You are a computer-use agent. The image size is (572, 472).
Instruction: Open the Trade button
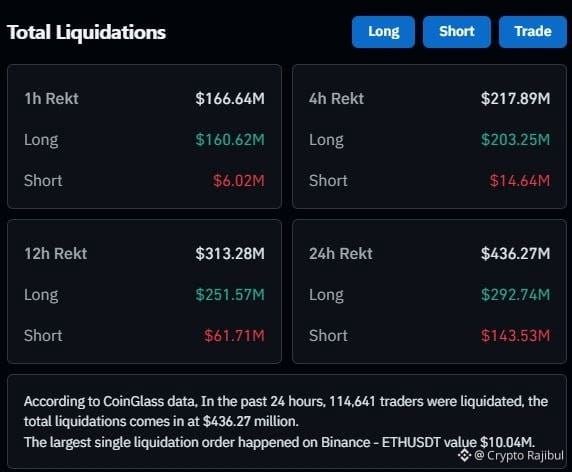533,32
